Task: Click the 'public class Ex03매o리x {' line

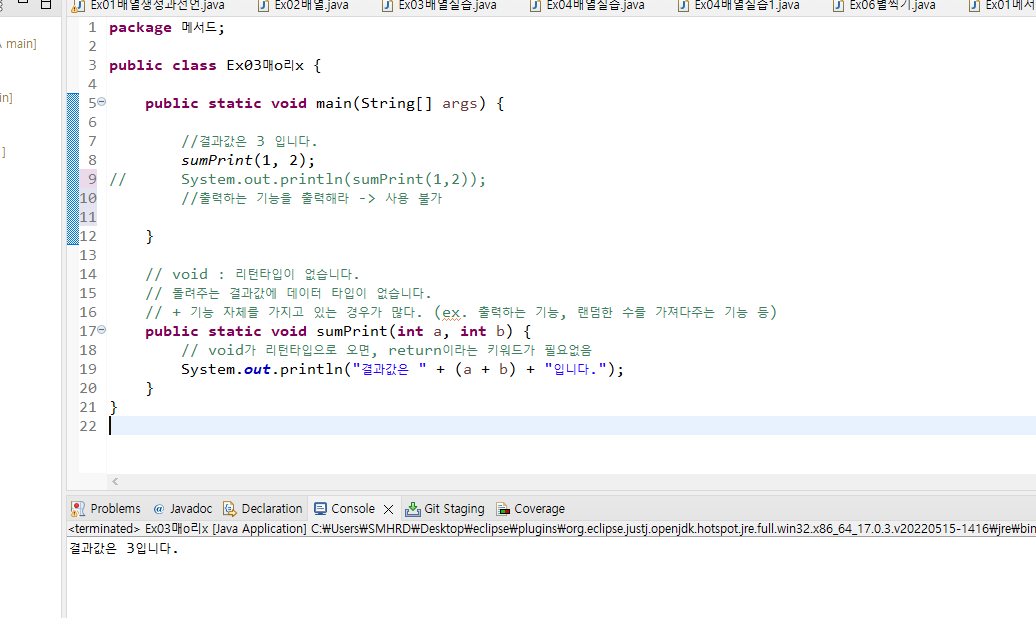Action: (x=215, y=65)
